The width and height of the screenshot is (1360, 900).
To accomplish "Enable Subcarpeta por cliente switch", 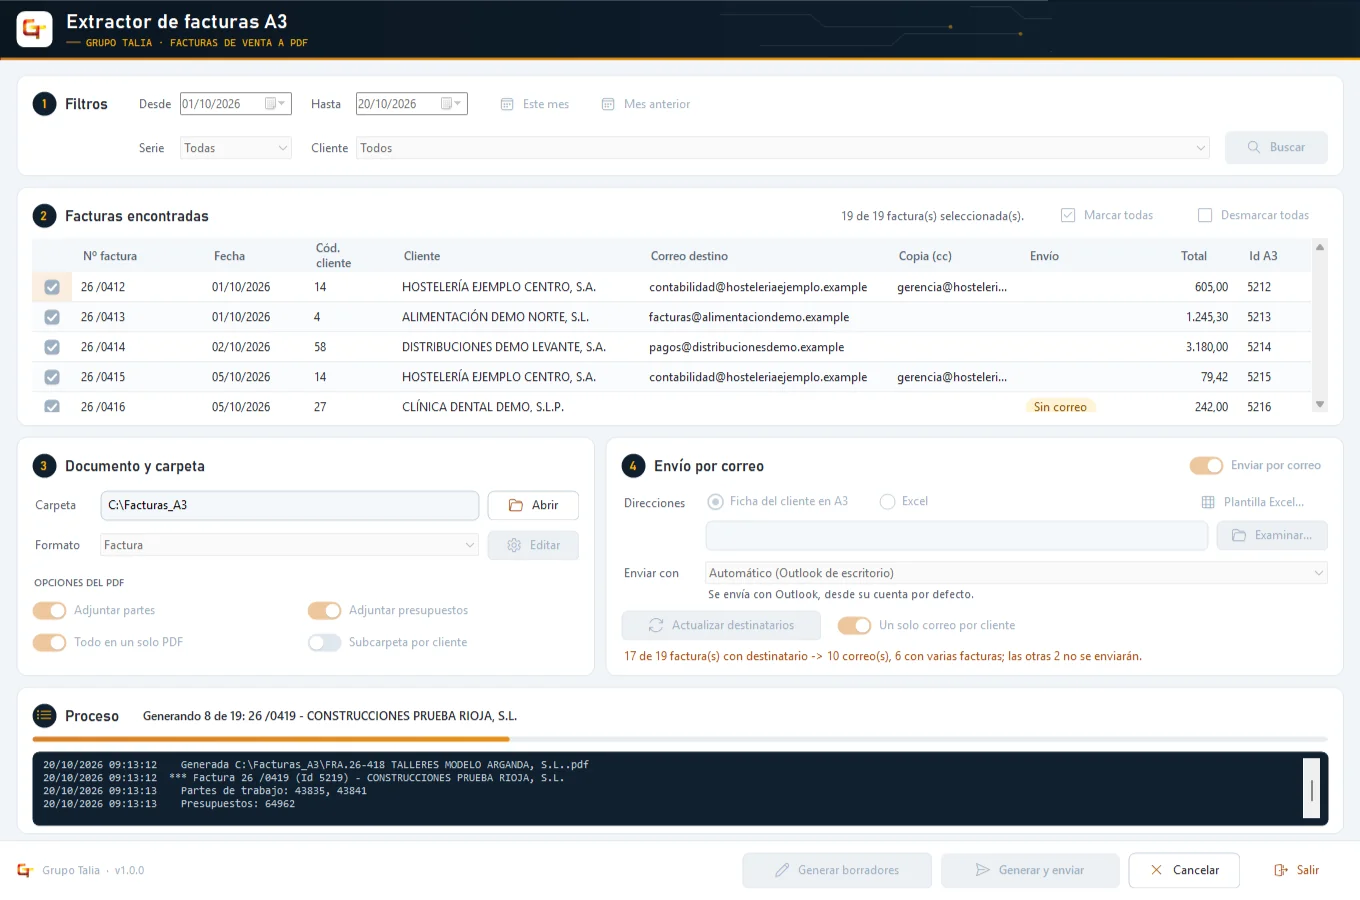I will tap(325, 642).
